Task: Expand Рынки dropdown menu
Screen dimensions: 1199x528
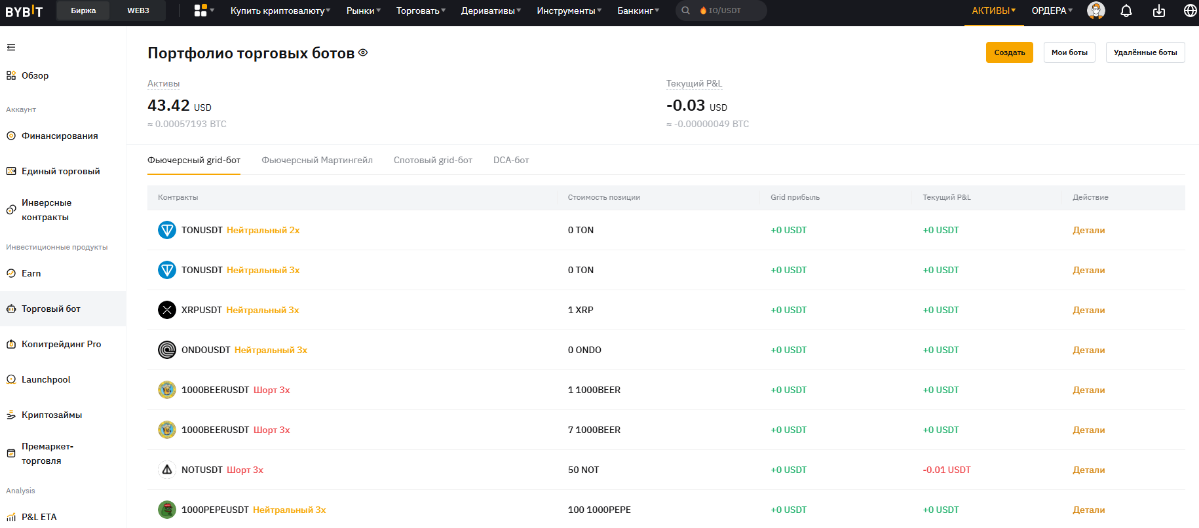Action: (x=363, y=11)
